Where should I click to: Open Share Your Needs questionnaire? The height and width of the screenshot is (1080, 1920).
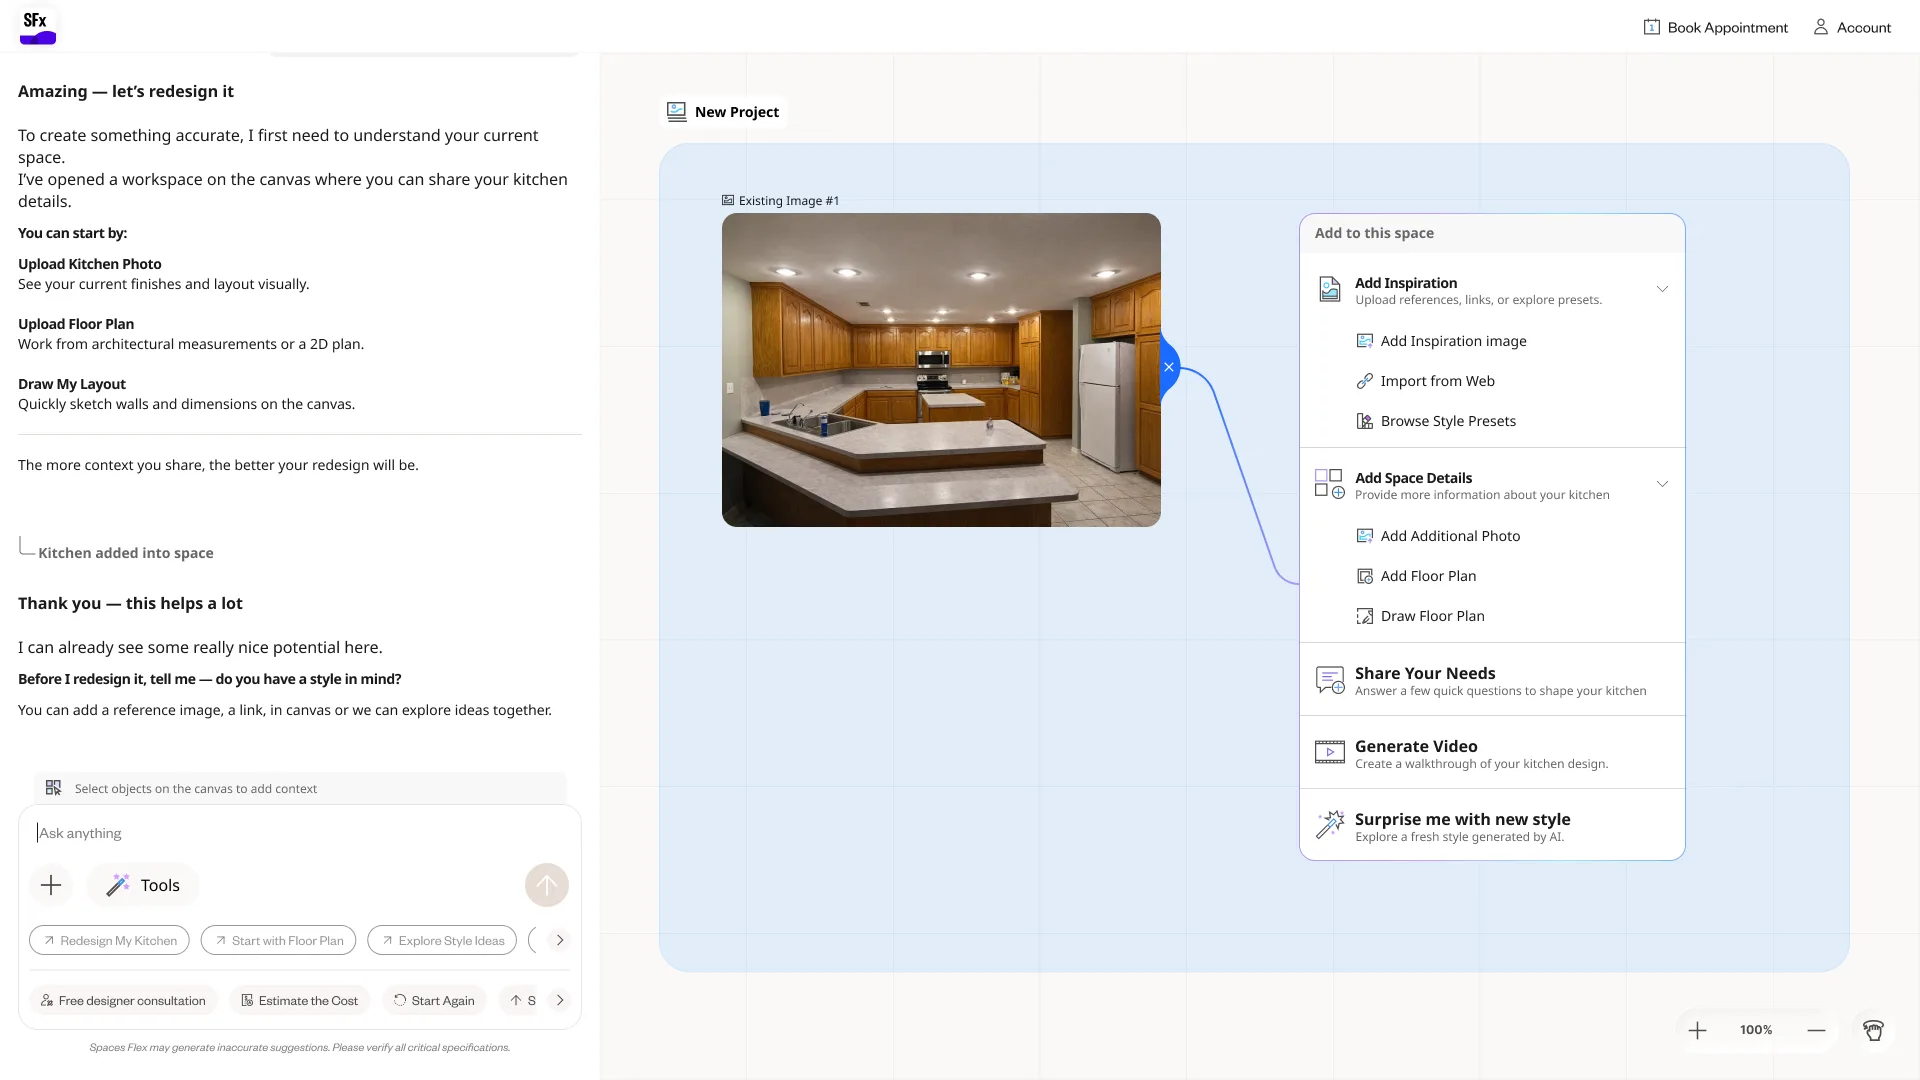(1492, 680)
